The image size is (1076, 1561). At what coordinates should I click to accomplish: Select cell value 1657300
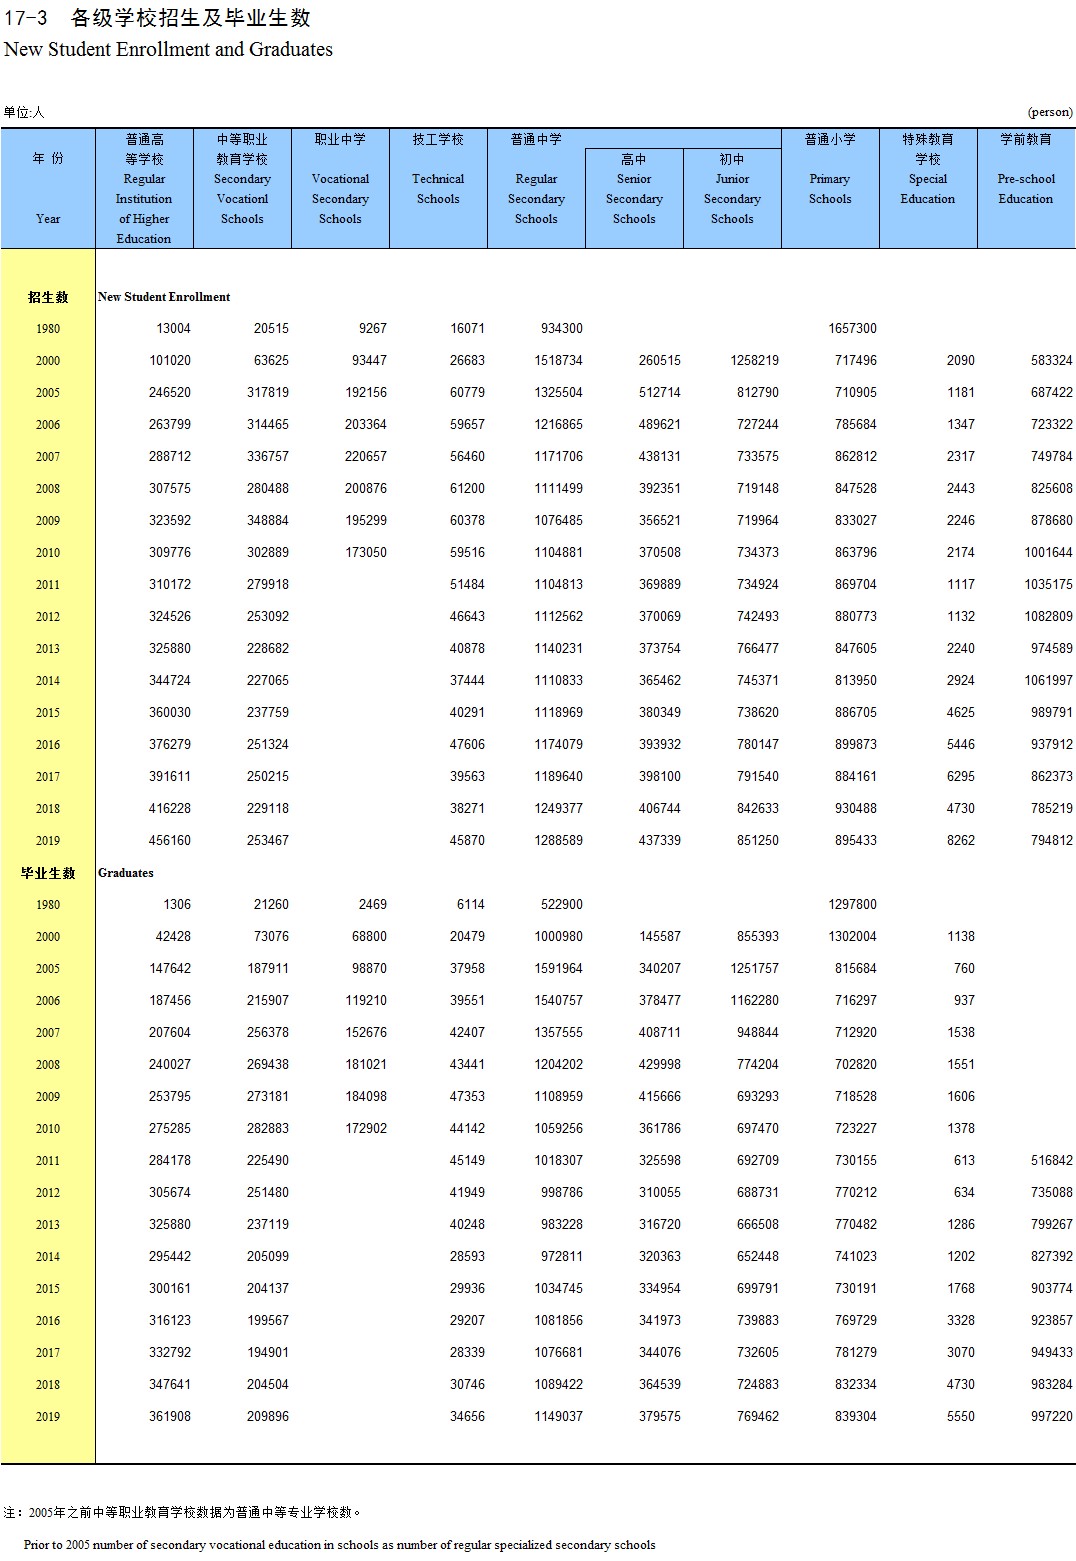click(x=852, y=329)
